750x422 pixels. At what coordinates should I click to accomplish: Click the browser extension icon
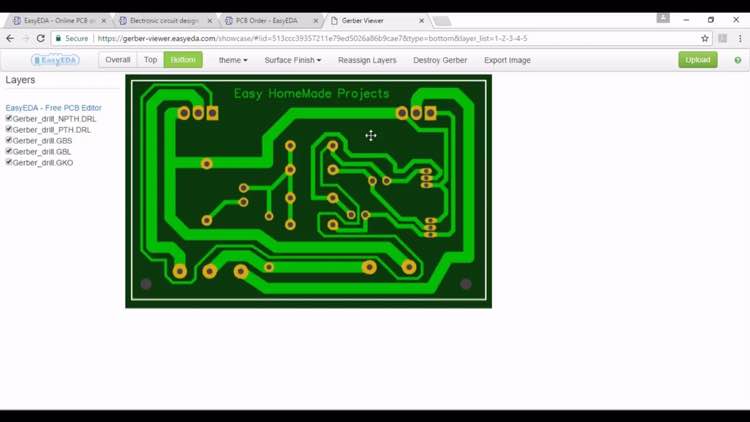723,38
